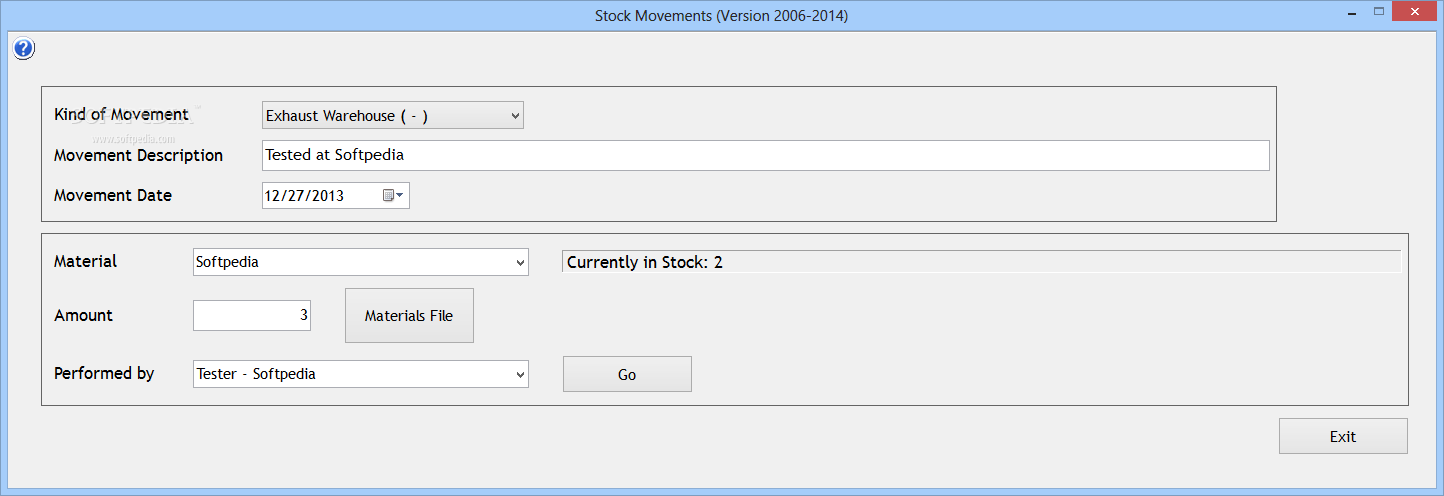Close the window with the red X
Viewport: 1444px width, 496px height.
click(1415, 11)
